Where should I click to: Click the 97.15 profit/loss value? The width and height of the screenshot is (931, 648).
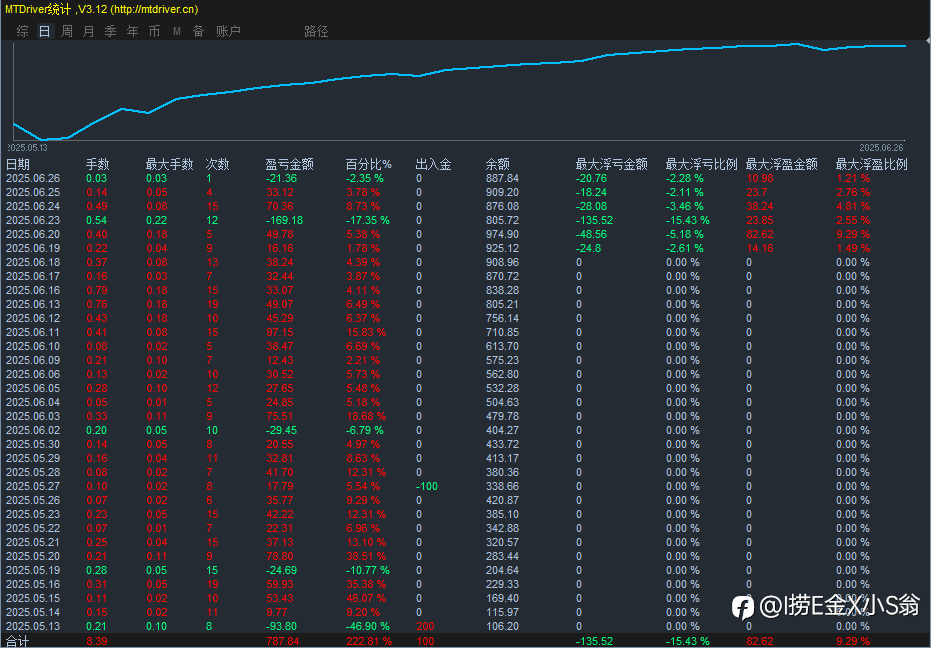click(x=280, y=332)
